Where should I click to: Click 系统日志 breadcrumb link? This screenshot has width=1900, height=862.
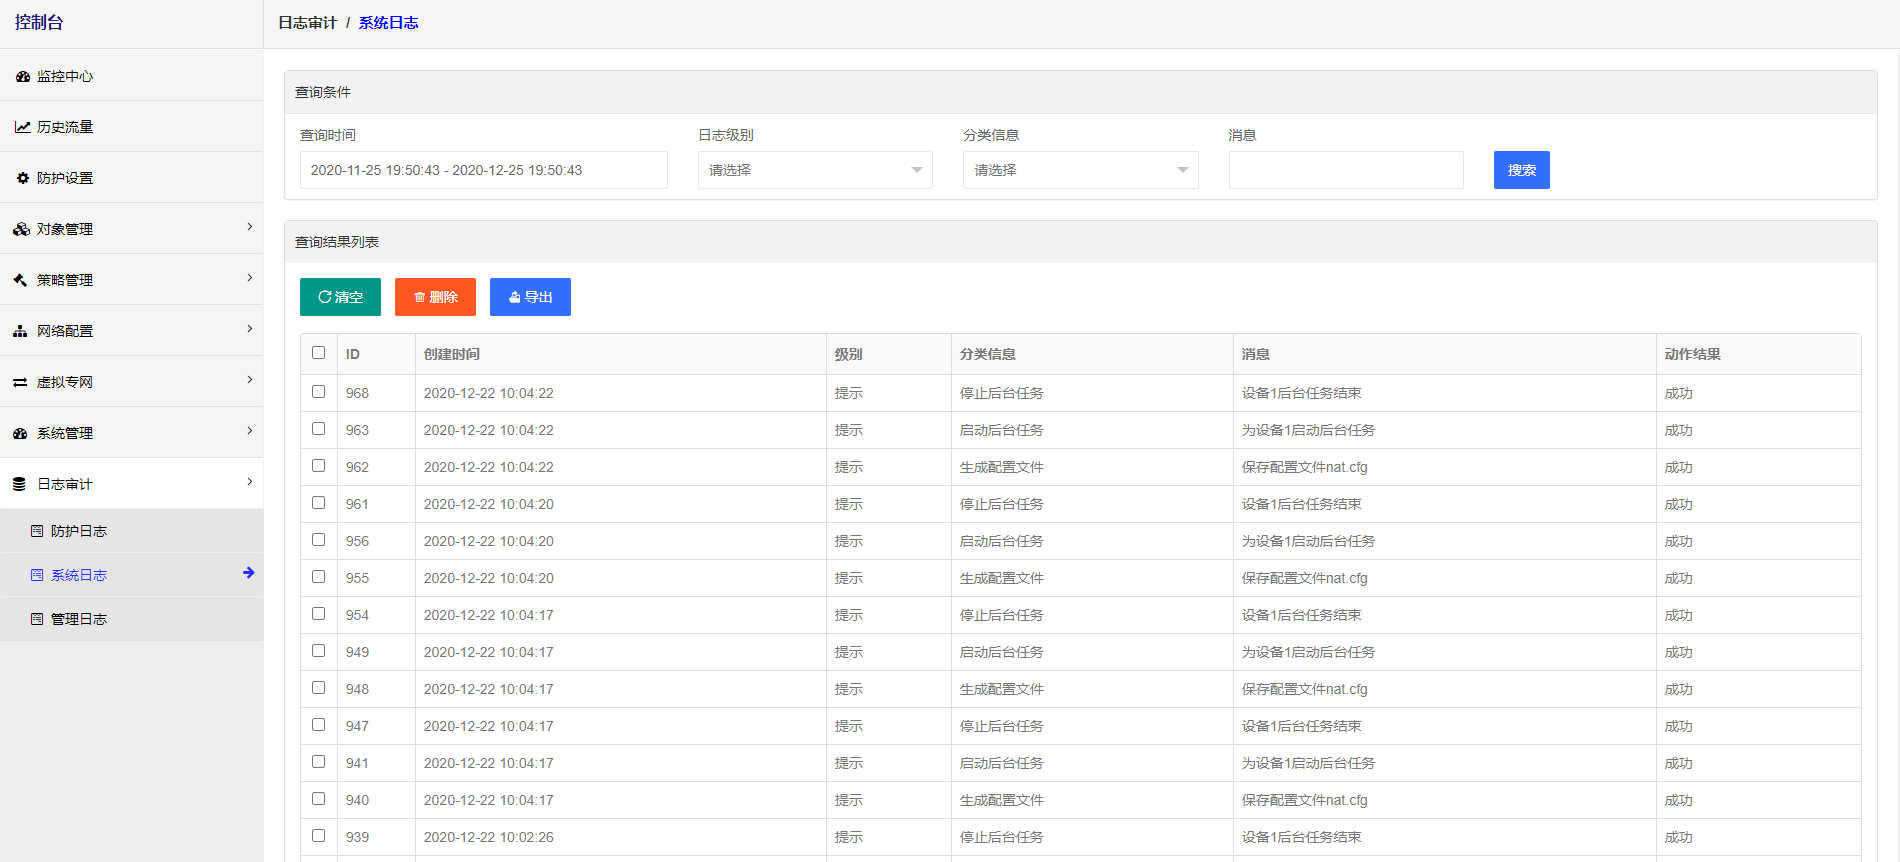[389, 23]
